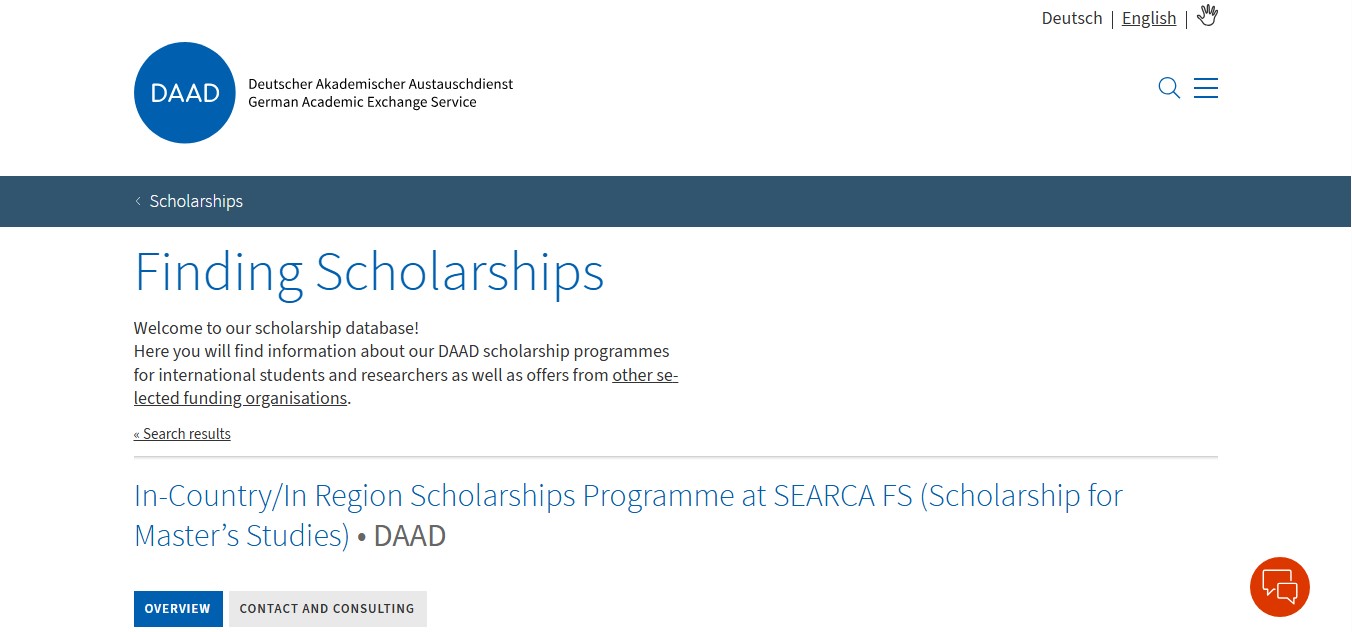Click the Deutscher Akademischer Austauschdienst text
Viewport: 1352px width, 632px height.
(x=380, y=84)
